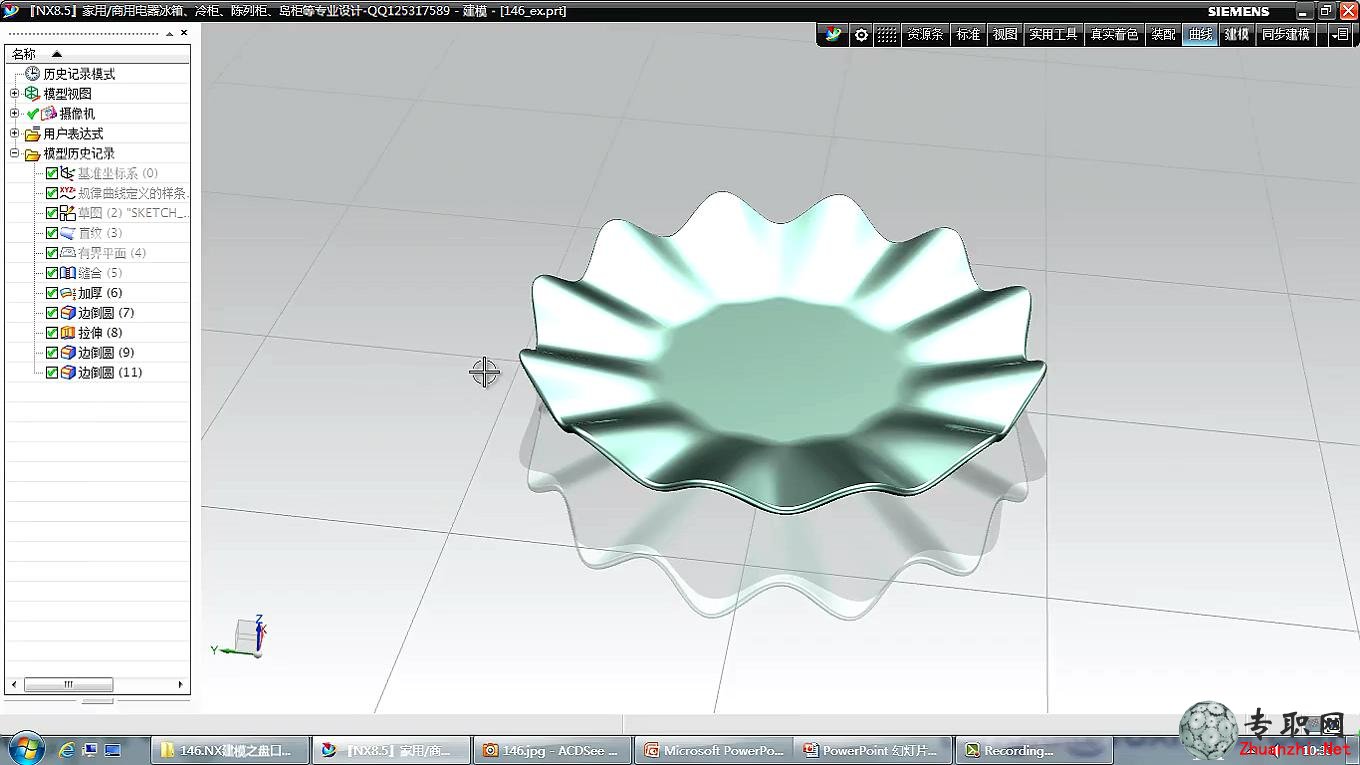This screenshot has width=1360, height=765.
Task: Uncheck the 边倒圆 (7) checkbox
Action: tap(52, 313)
